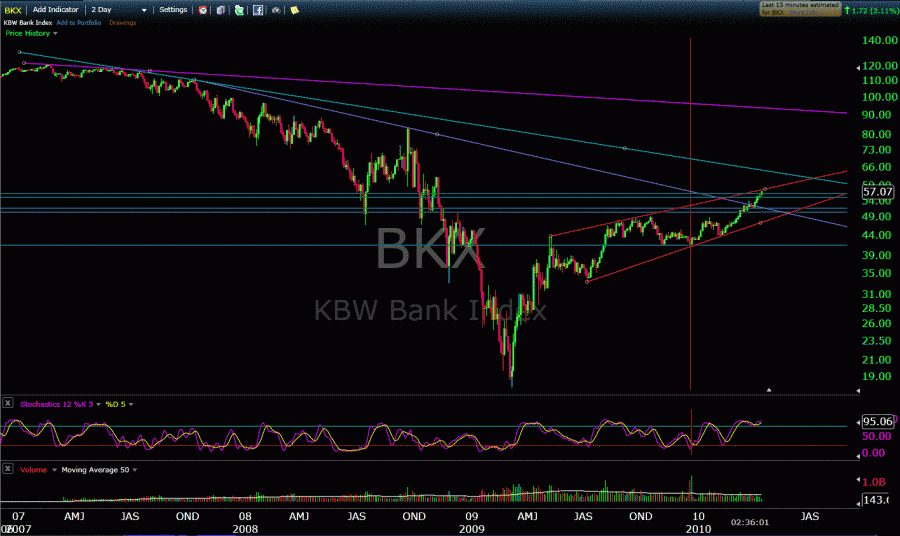Click the 02:36:01 time readout
Image resolution: width=900 pixels, height=536 pixels.
click(x=749, y=522)
